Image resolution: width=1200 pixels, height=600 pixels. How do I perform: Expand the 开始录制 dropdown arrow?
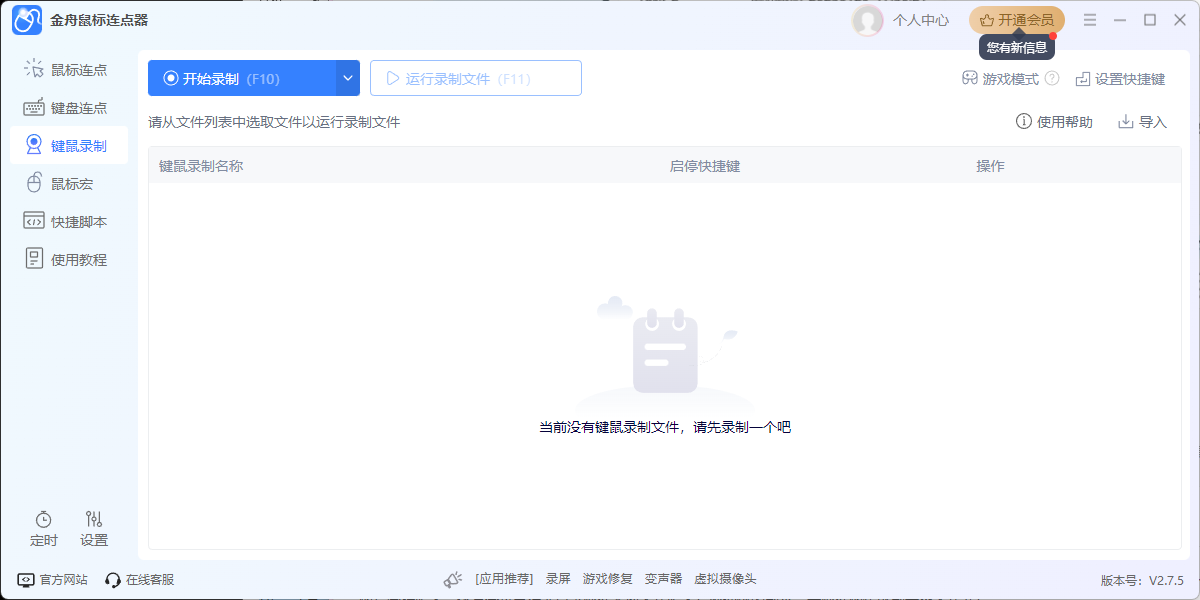[347, 77]
